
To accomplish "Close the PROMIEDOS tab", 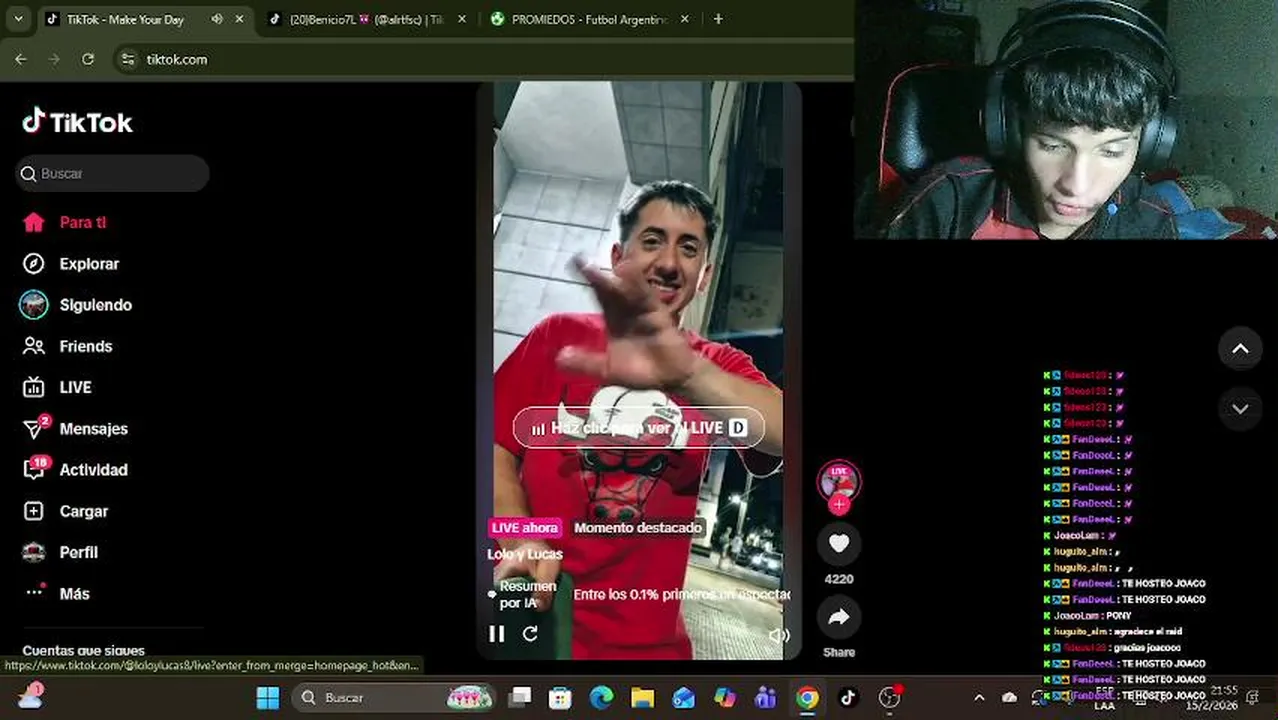I will click(683, 19).
